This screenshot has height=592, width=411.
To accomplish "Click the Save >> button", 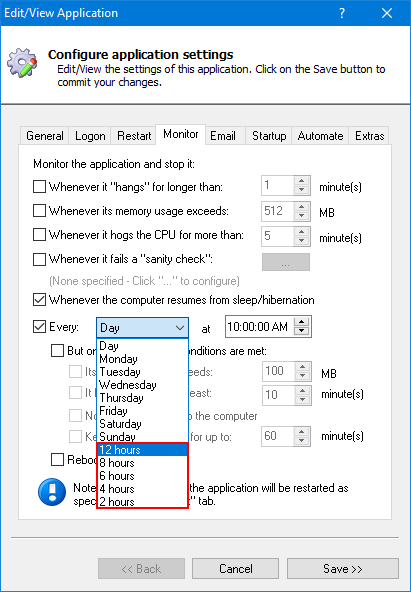I will tap(343, 569).
